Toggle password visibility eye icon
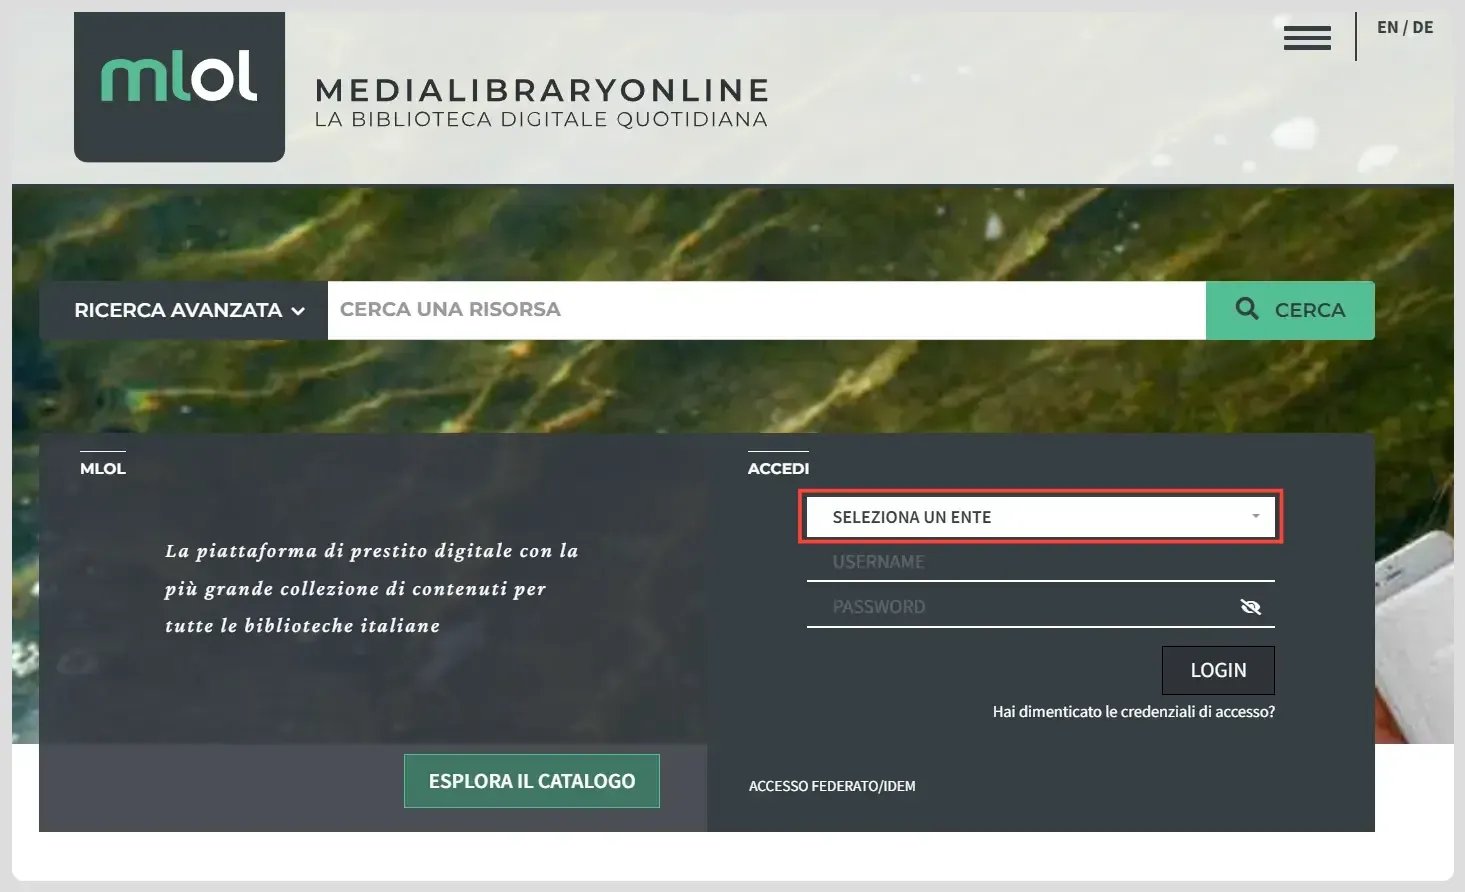This screenshot has height=892, width=1465. click(x=1250, y=607)
